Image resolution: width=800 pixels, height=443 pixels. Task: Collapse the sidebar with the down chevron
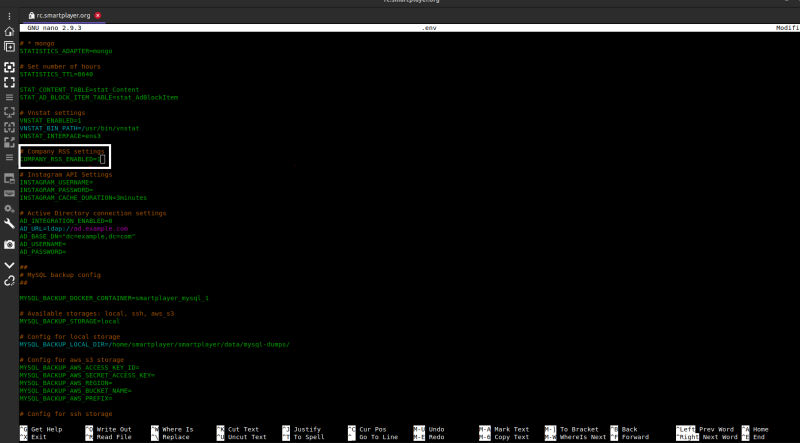pyautogui.click(x=9, y=263)
